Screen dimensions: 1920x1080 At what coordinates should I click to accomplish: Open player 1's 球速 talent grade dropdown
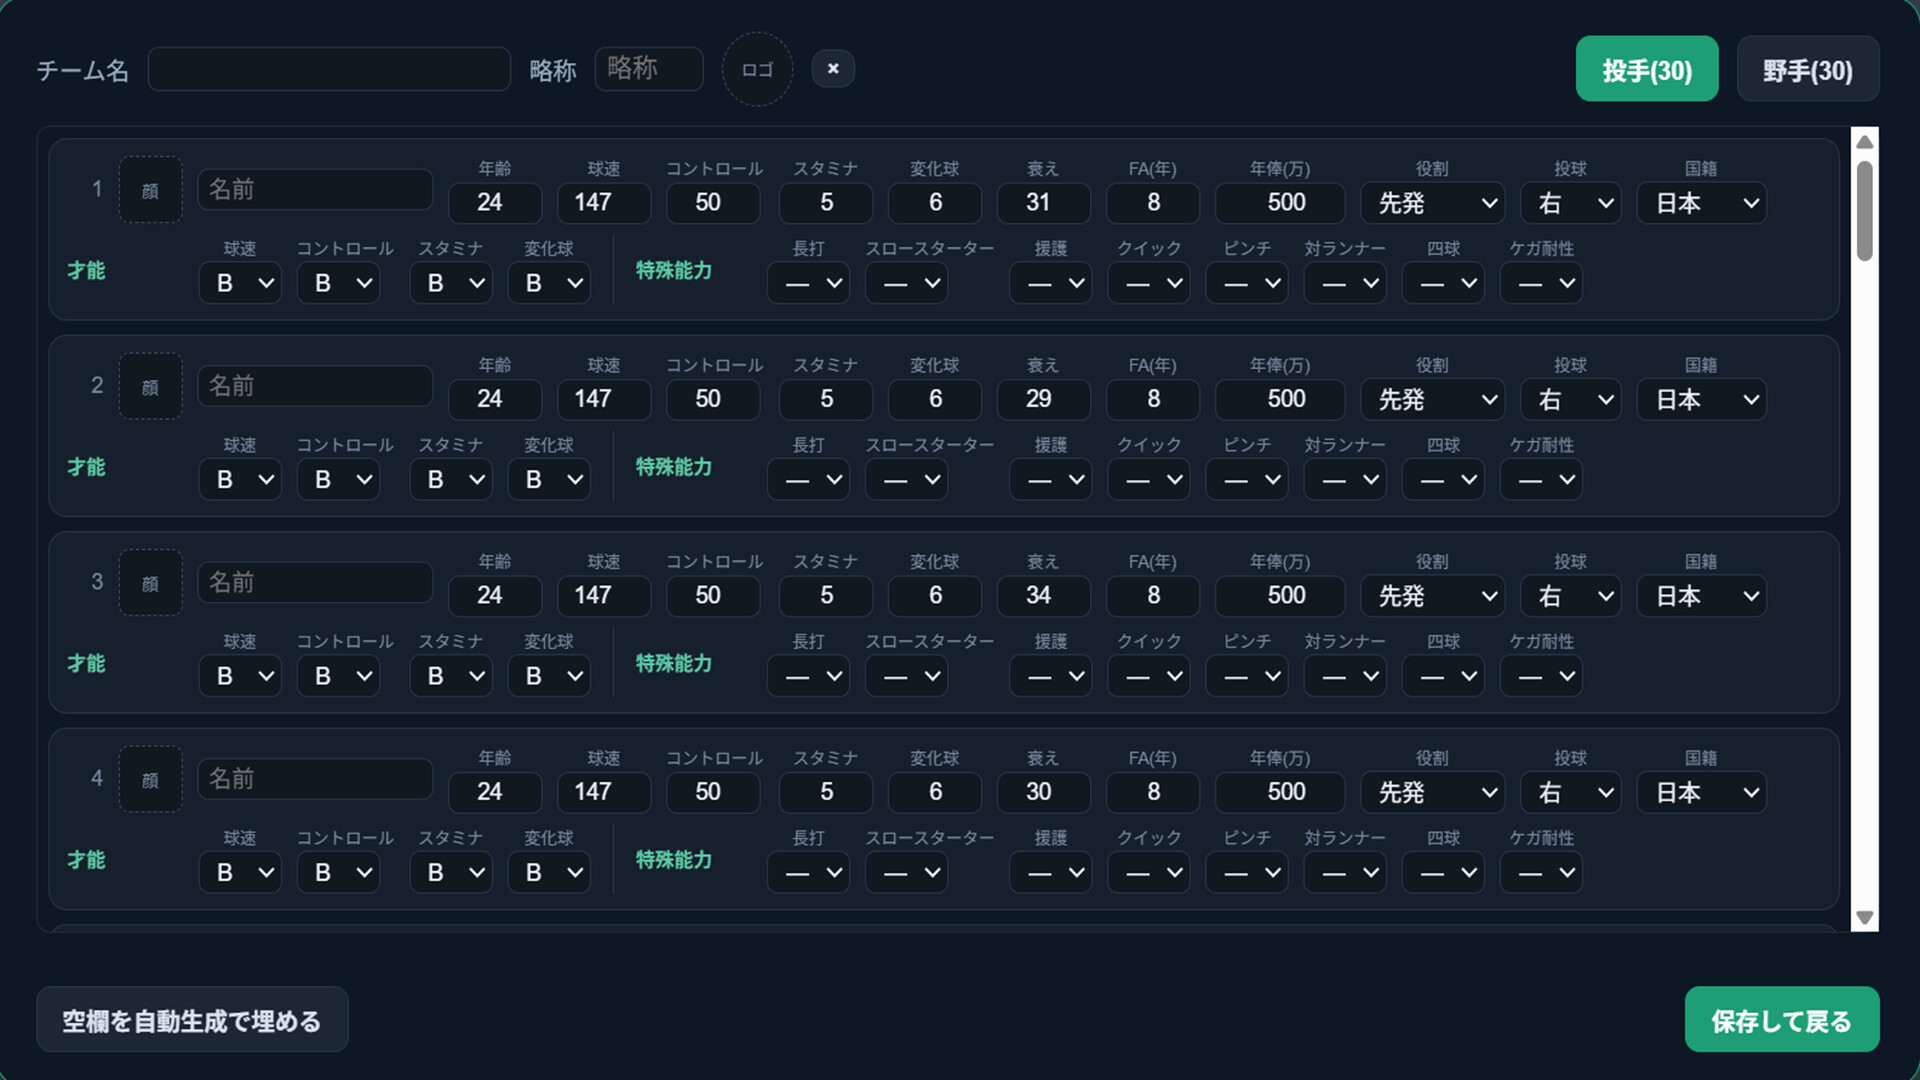pos(240,283)
